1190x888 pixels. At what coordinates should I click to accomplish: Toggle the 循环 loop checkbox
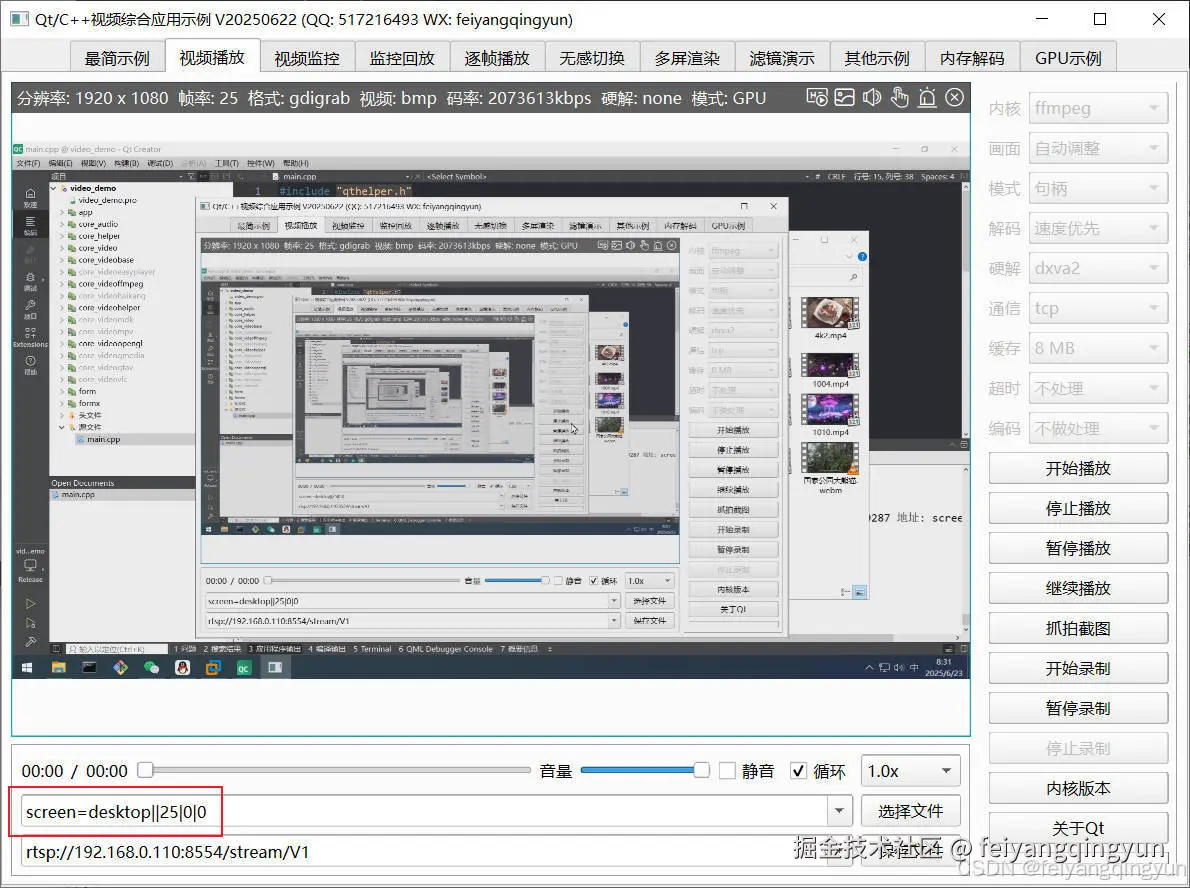pos(798,771)
